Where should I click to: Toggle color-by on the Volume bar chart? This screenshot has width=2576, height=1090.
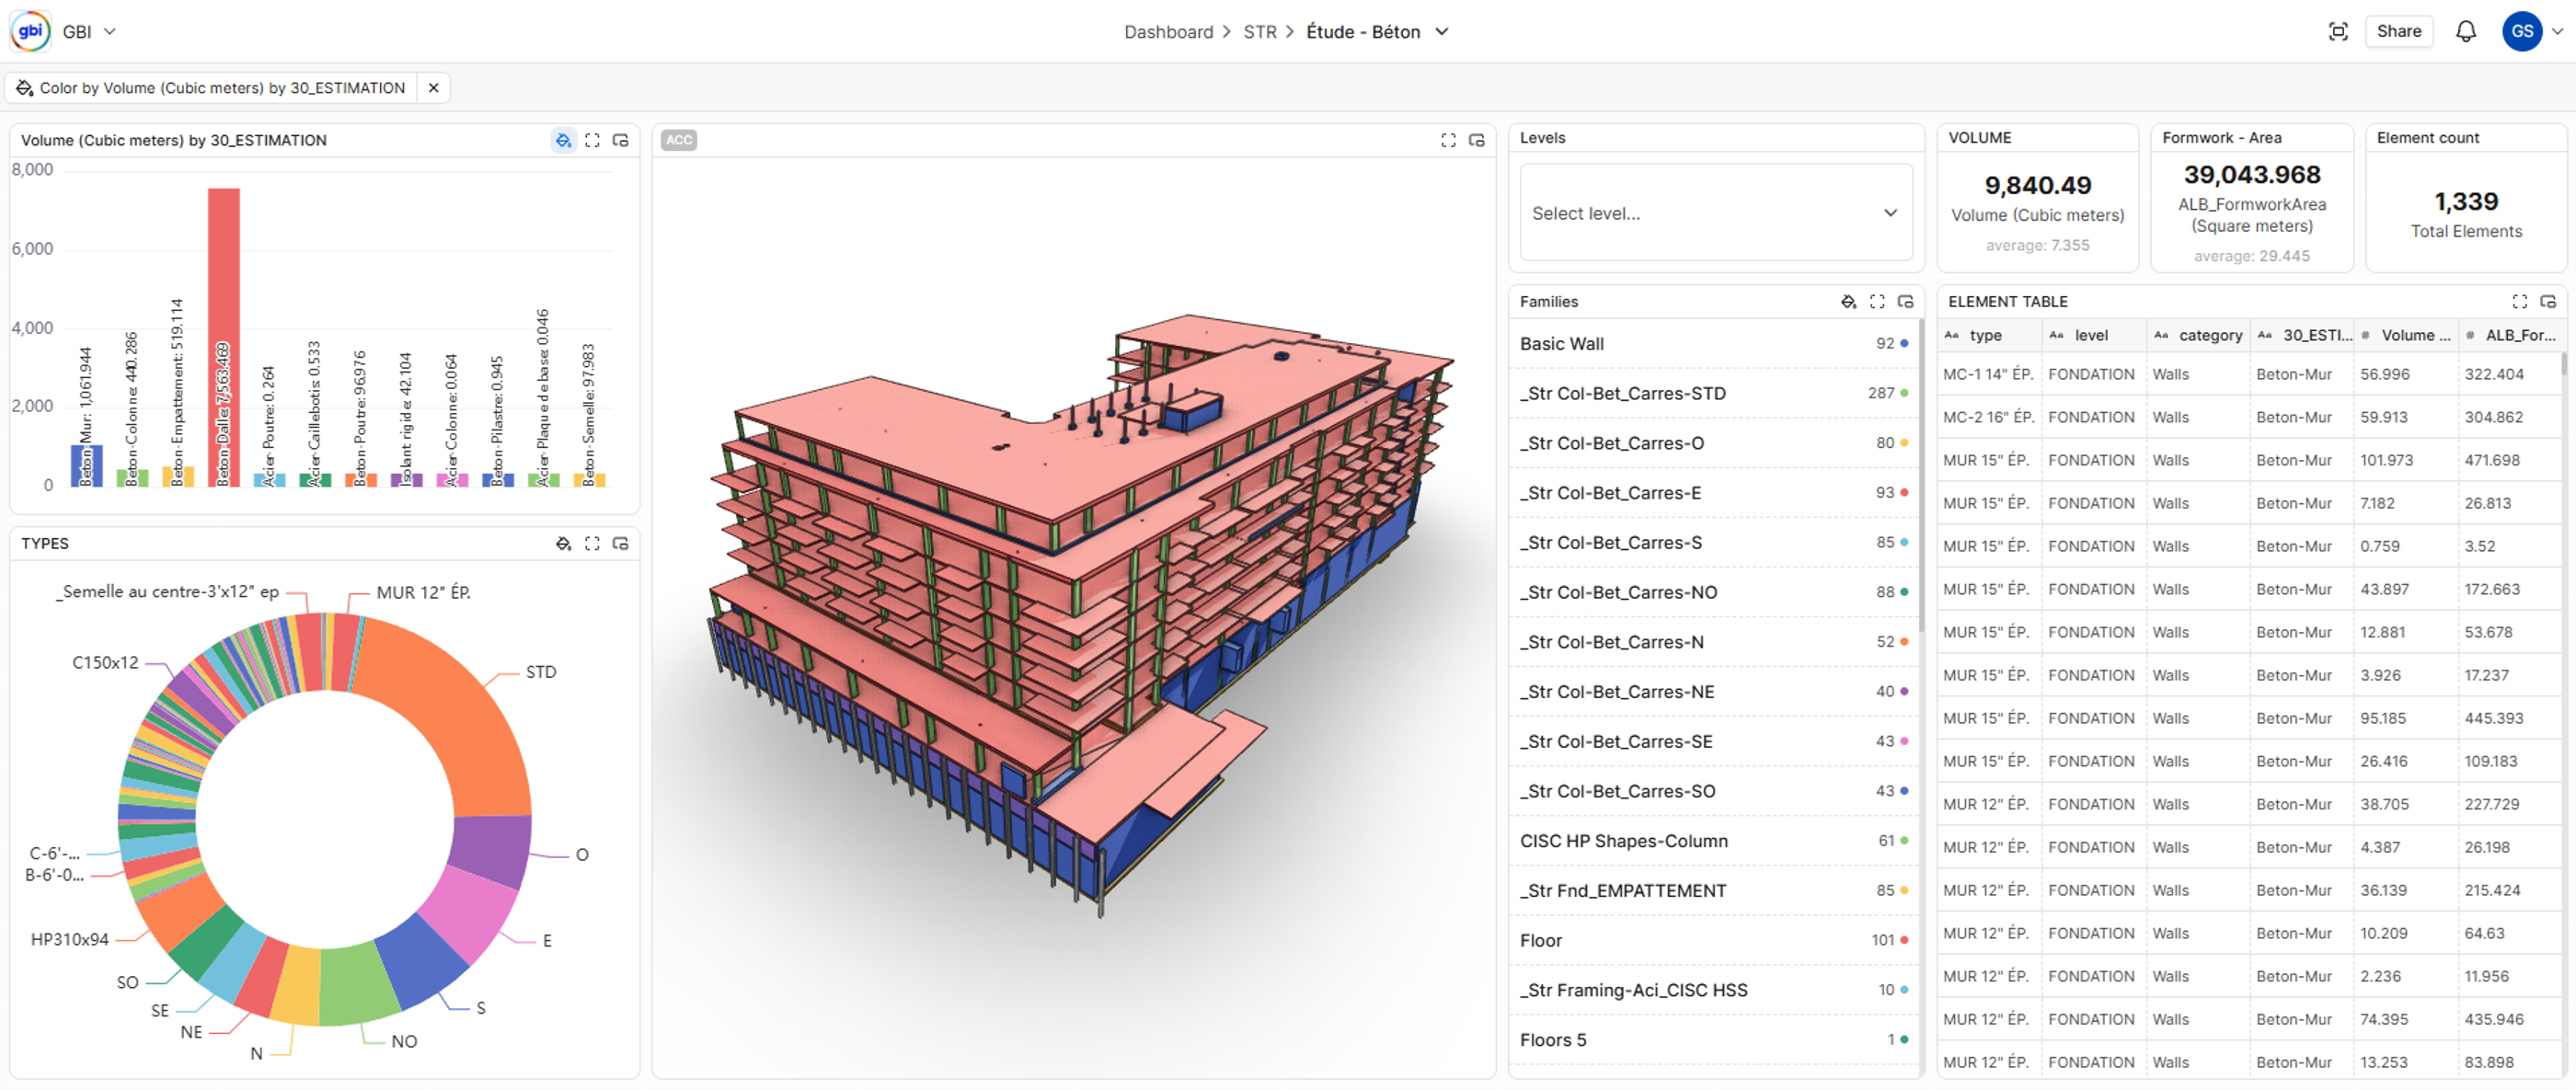pyautogui.click(x=563, y=140)
